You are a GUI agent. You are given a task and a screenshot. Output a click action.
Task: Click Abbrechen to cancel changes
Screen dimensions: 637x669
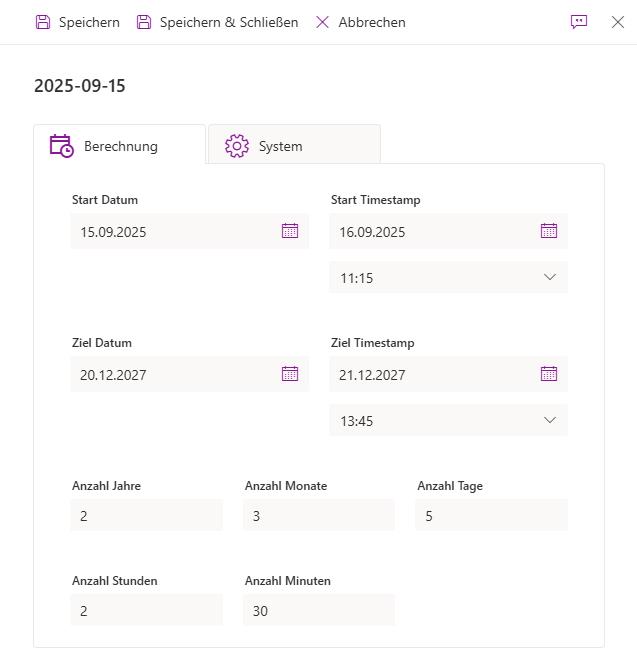pyautogui.click(x=360, y=22)
